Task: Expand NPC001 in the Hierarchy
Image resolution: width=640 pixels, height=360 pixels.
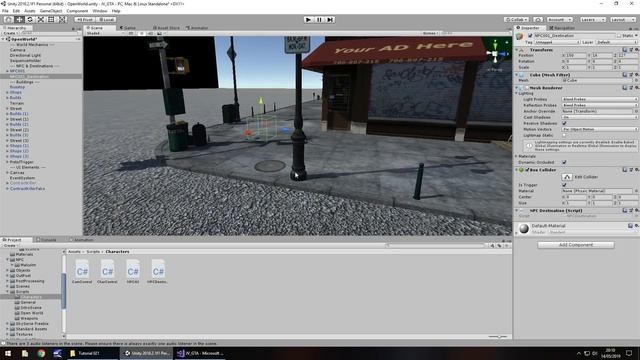Action: click(x=7, y=71)
